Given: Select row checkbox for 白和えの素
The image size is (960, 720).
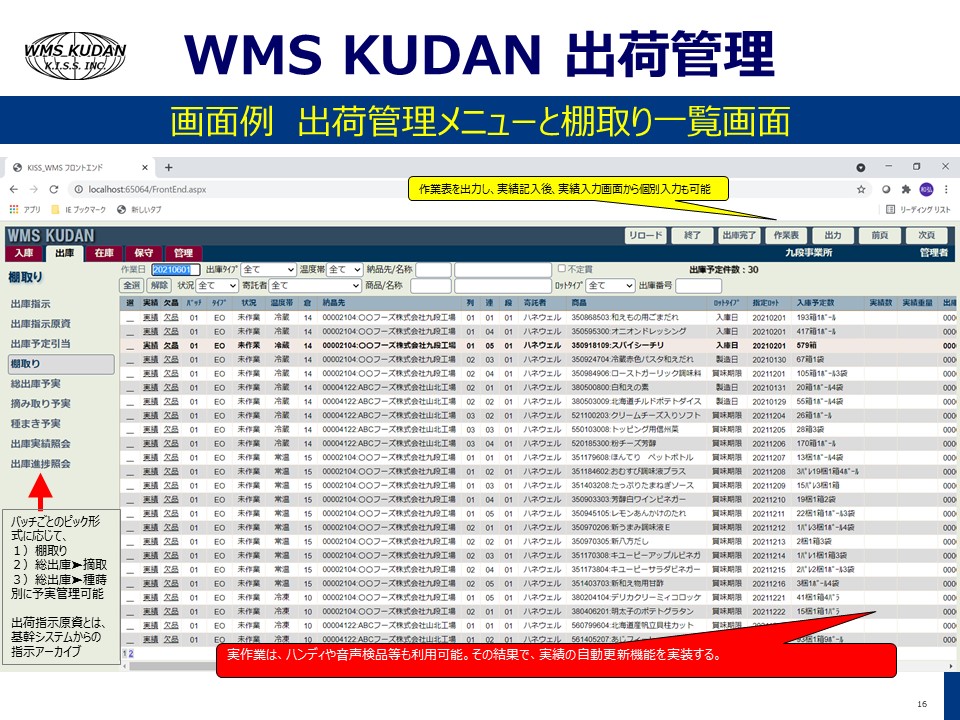Looking at the screenshot, I should tap(130, 389).
